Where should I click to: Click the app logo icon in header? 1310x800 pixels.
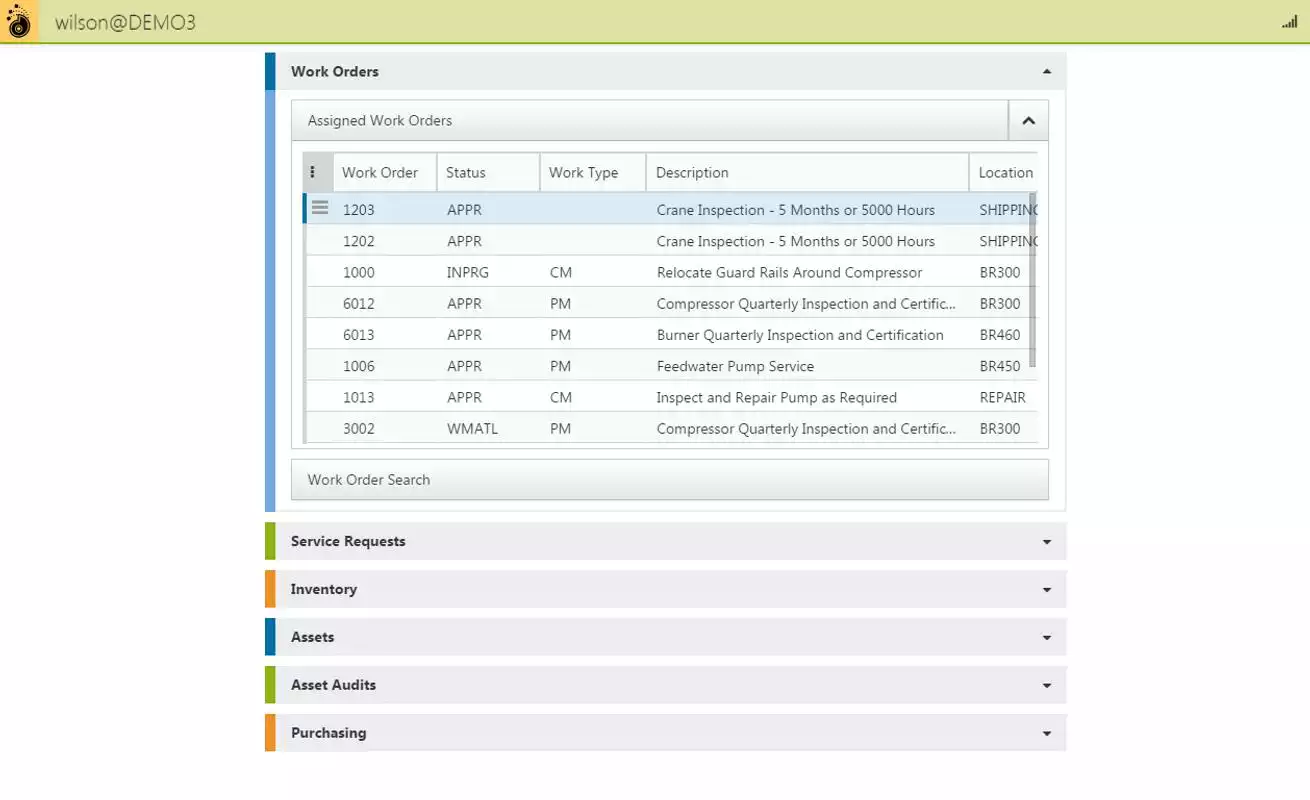tap(19, 21)
